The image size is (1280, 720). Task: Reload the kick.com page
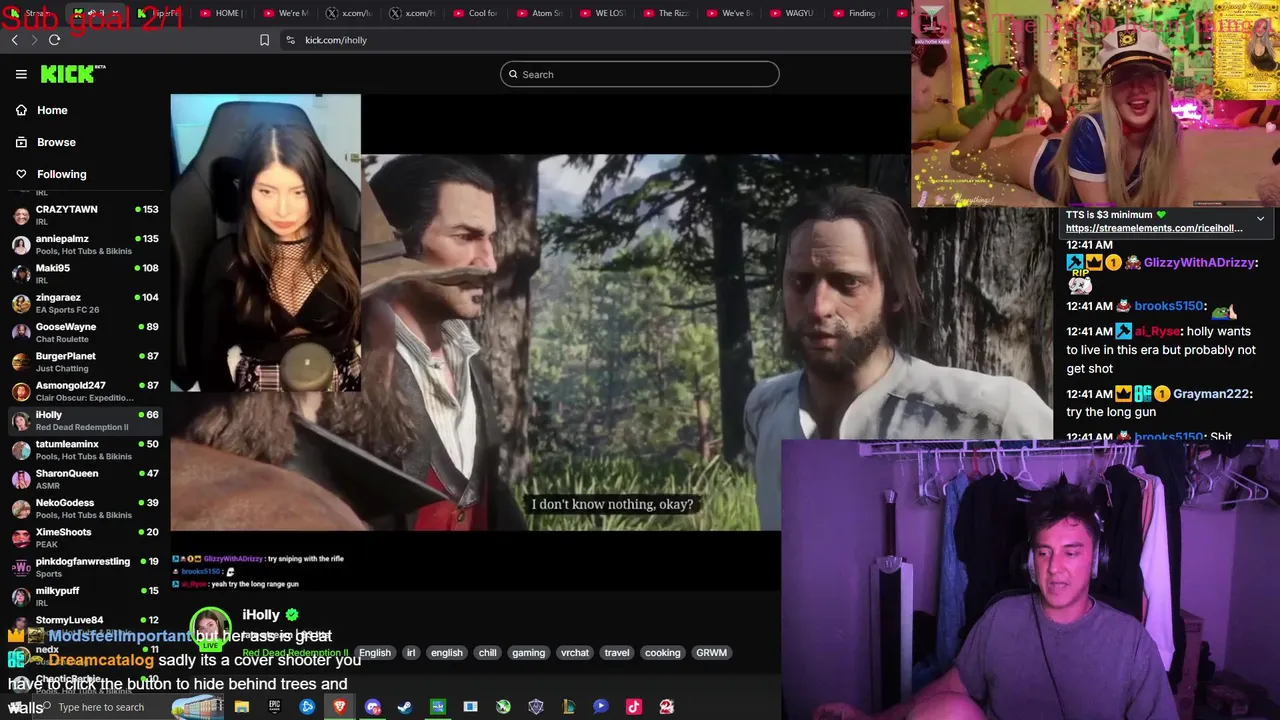54,40
